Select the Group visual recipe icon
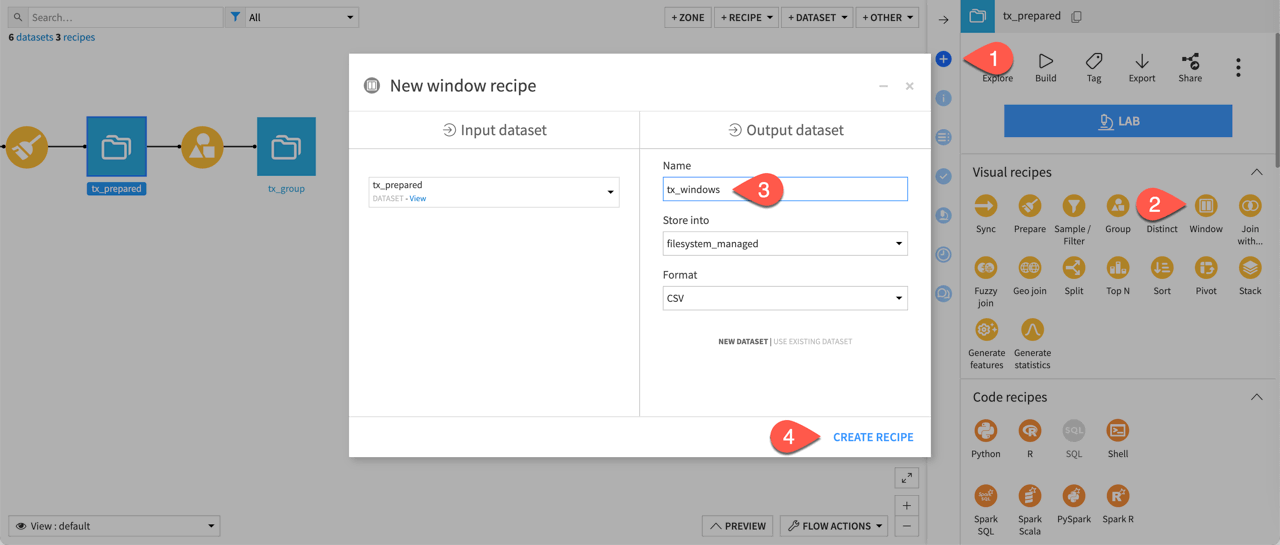Viewport: 1280px width, 545px height. (1118, 206)
